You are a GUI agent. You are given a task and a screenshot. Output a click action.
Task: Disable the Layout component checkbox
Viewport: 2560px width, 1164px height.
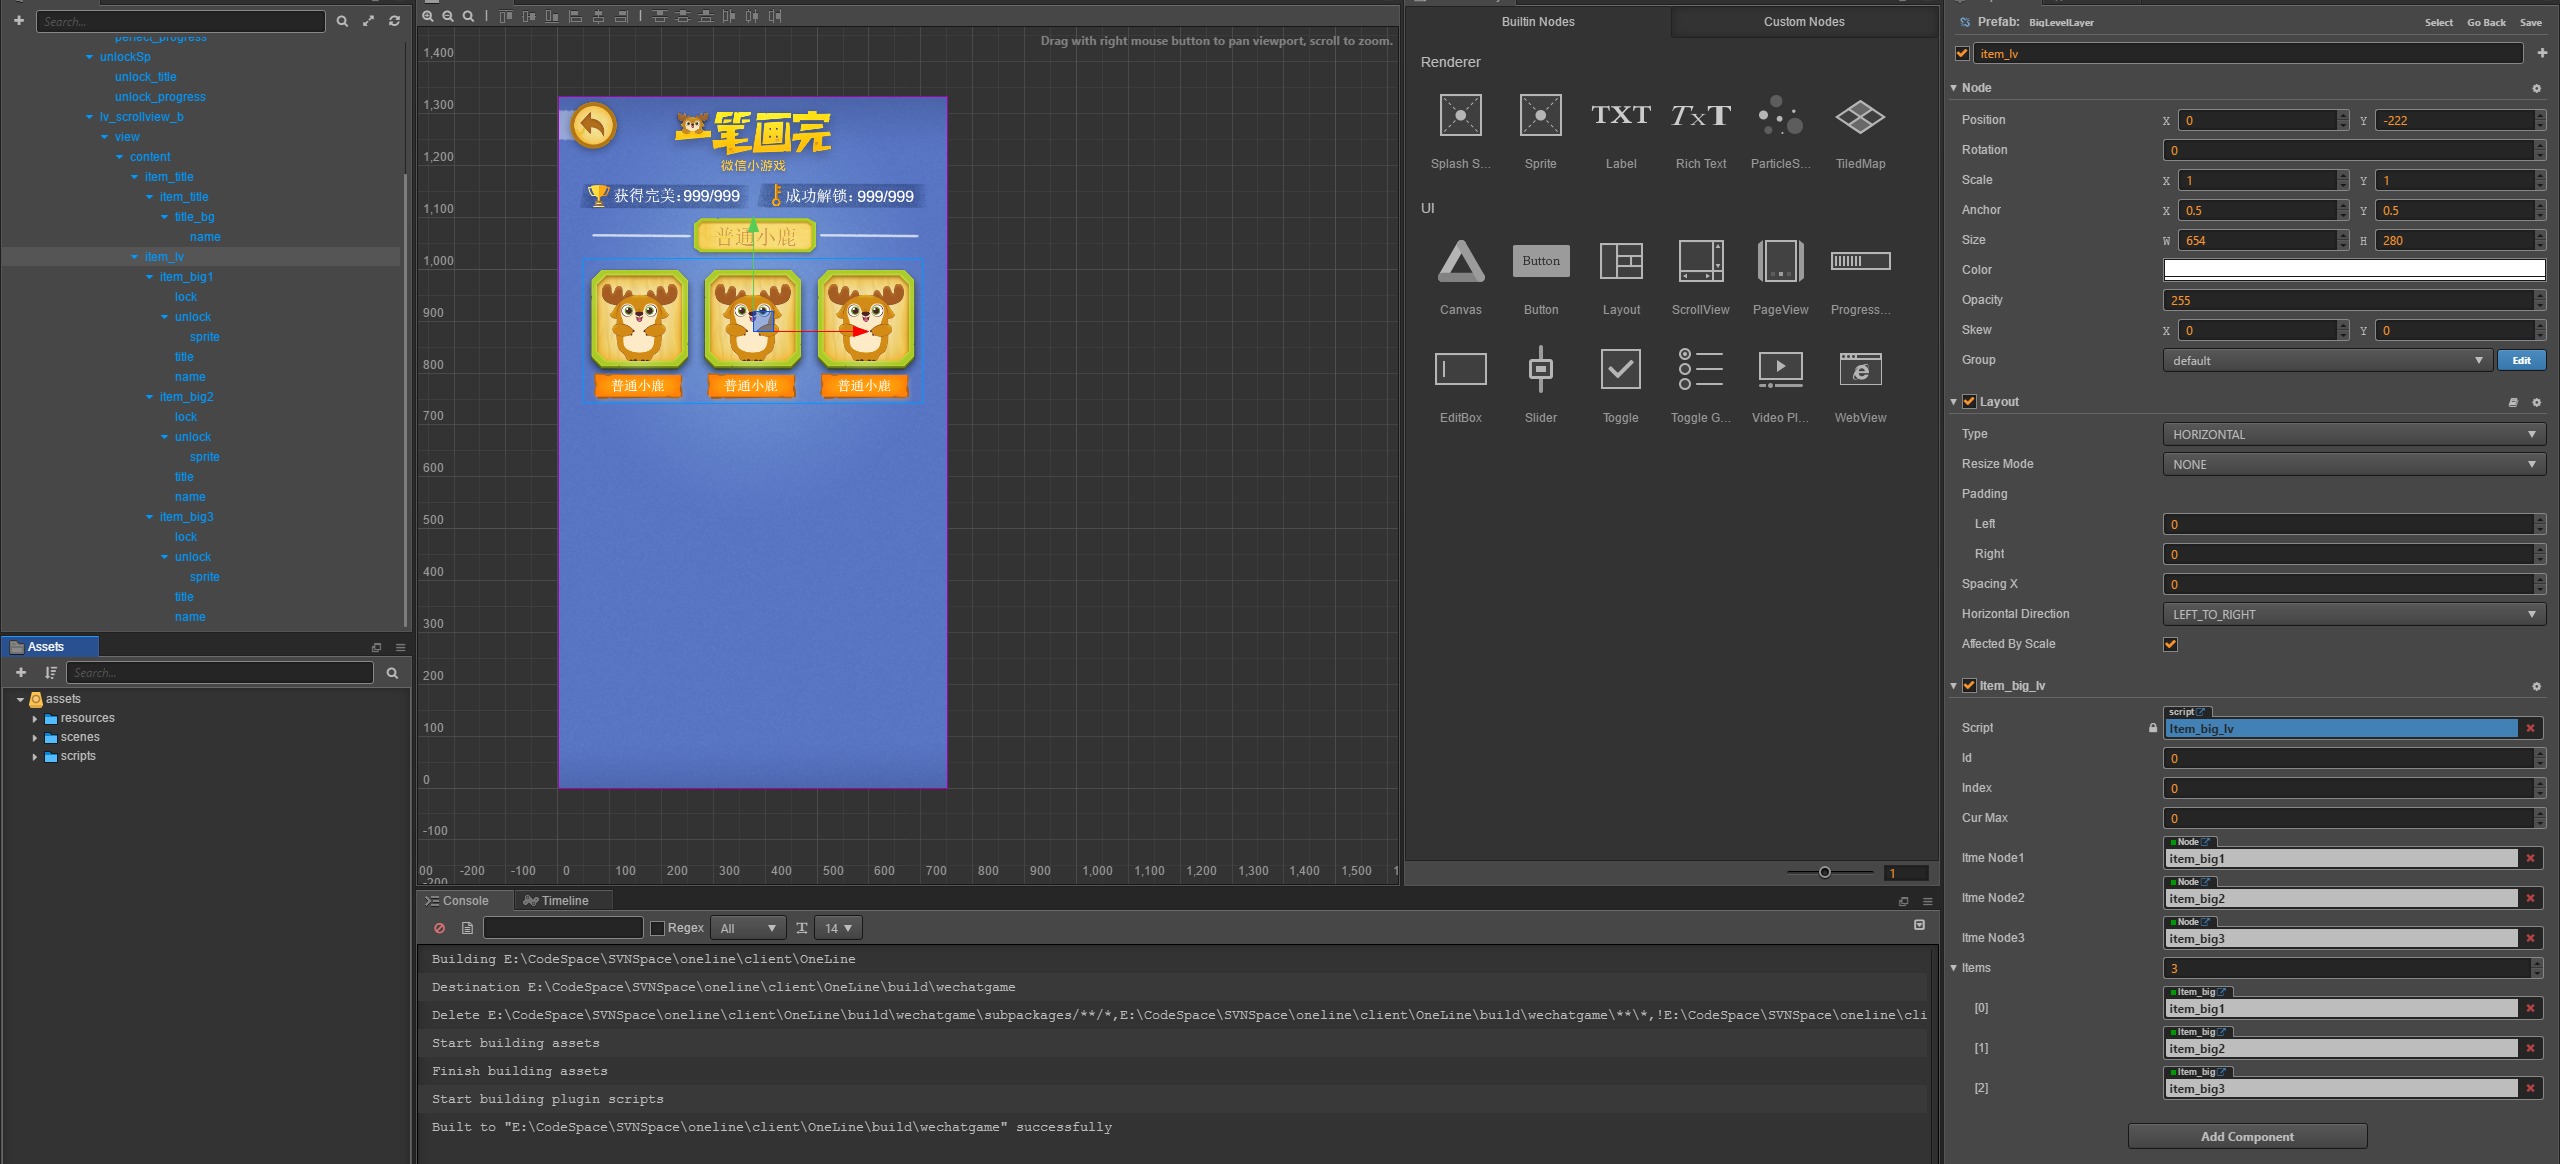pos(1969,402)
